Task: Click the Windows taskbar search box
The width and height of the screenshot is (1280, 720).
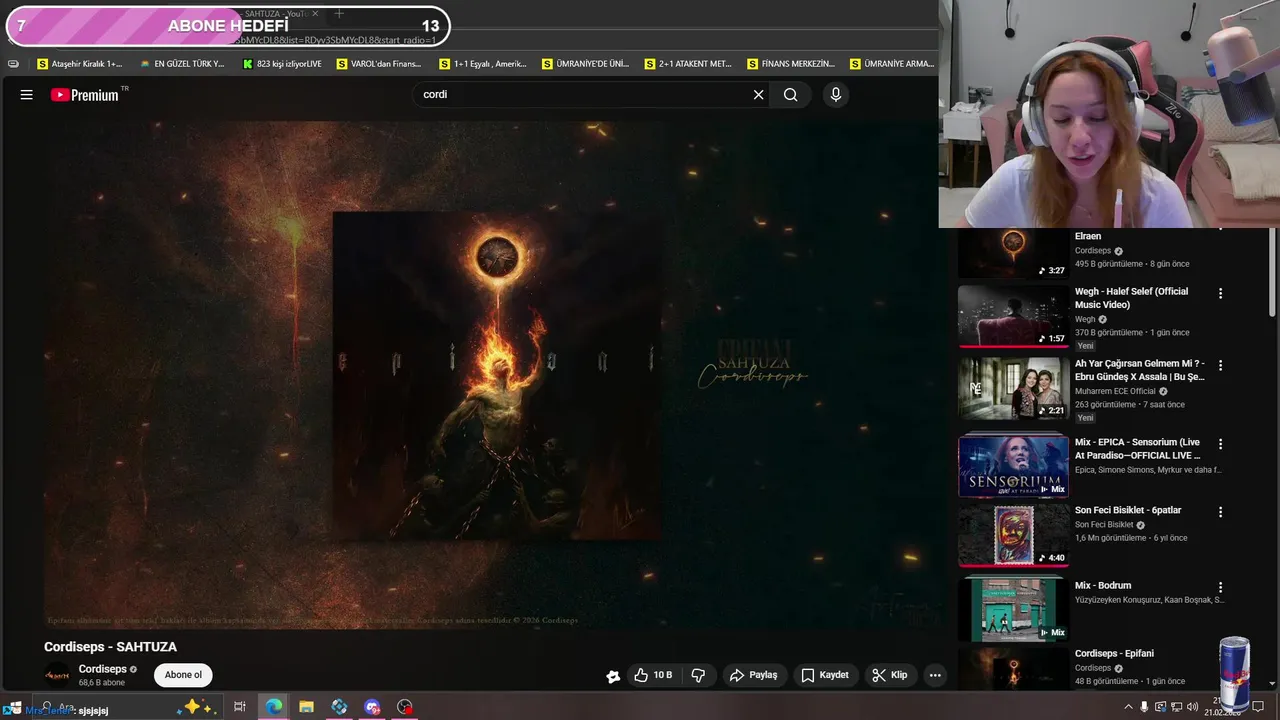Action: [x=128, y=707]
